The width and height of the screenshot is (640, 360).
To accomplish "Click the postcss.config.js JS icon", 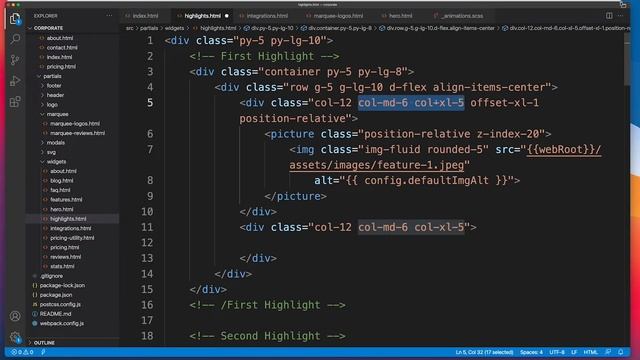I will point(35,304).
